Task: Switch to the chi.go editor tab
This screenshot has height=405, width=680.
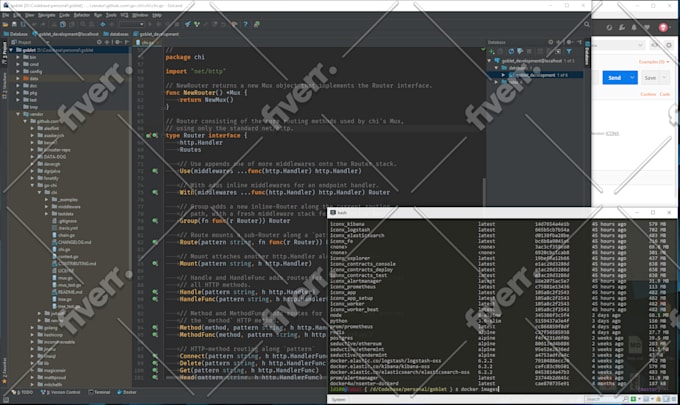Action: pos(145,42)
